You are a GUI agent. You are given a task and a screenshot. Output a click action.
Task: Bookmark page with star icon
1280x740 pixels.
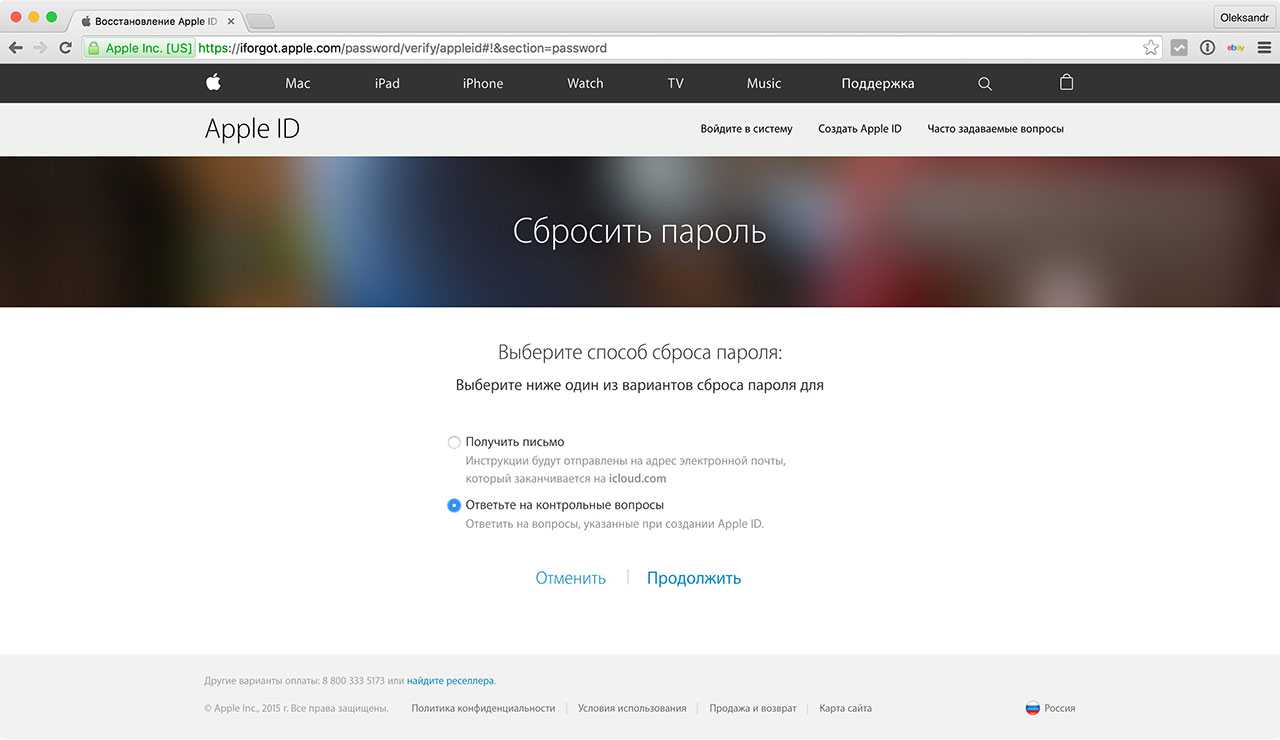click(1151, 48)
